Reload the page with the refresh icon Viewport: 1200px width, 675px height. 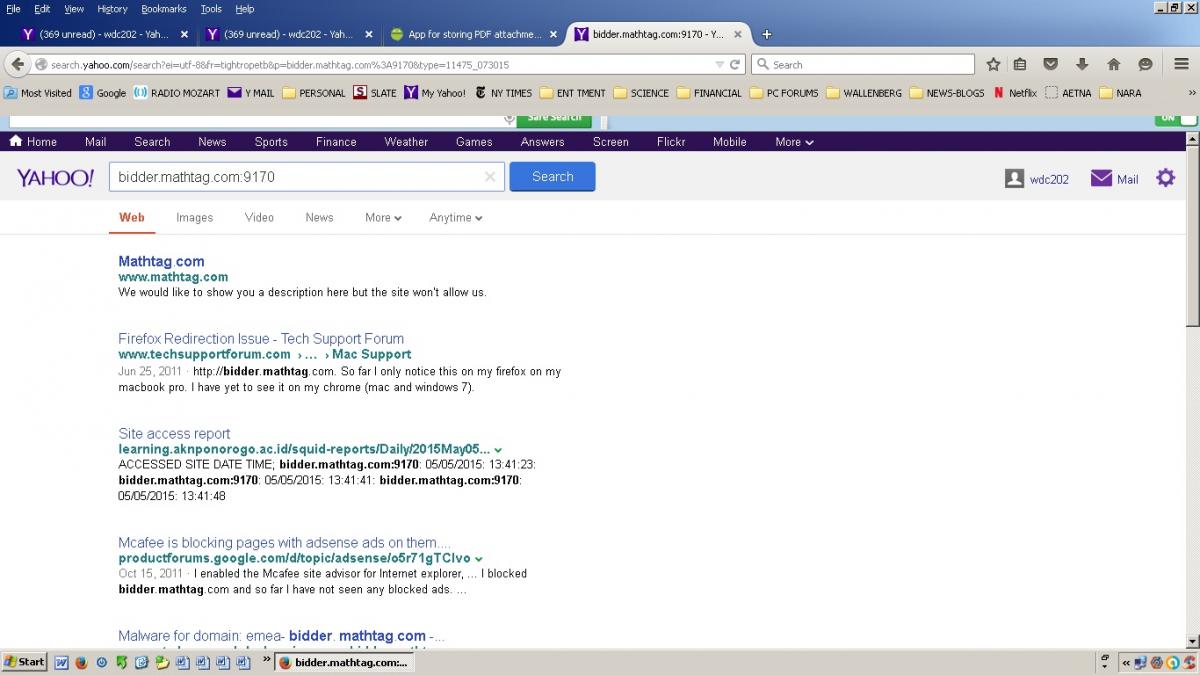pyautogui.click(x=735, y=64)
